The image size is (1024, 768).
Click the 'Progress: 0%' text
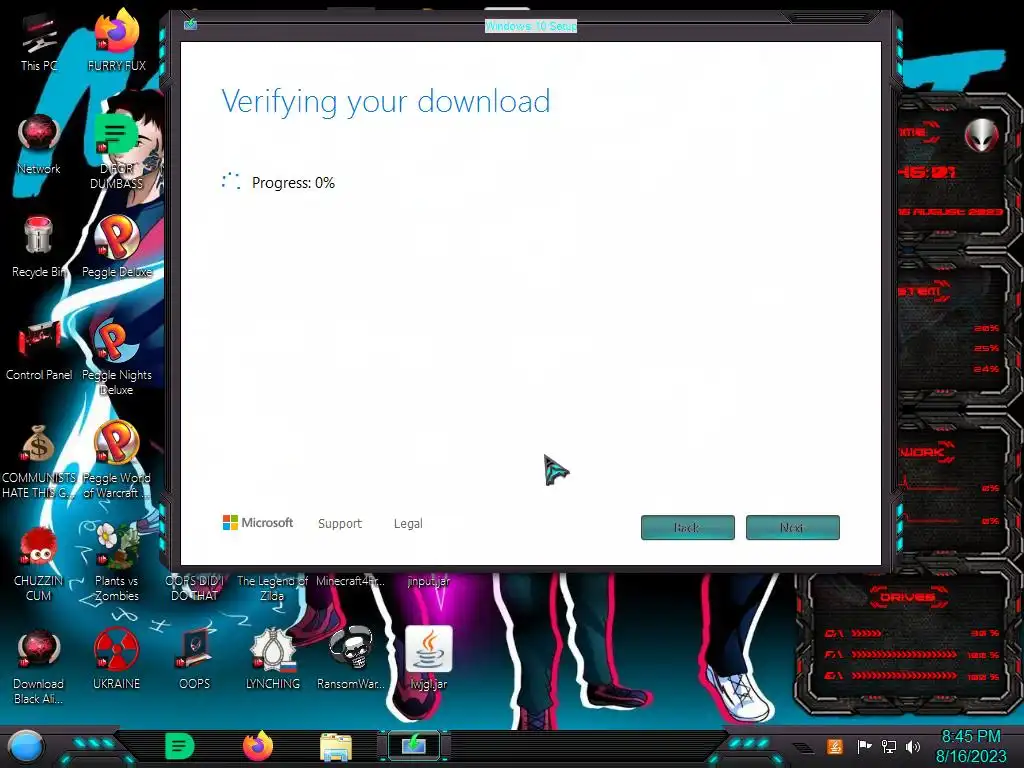pyautogui.click(x=293, y=183)
